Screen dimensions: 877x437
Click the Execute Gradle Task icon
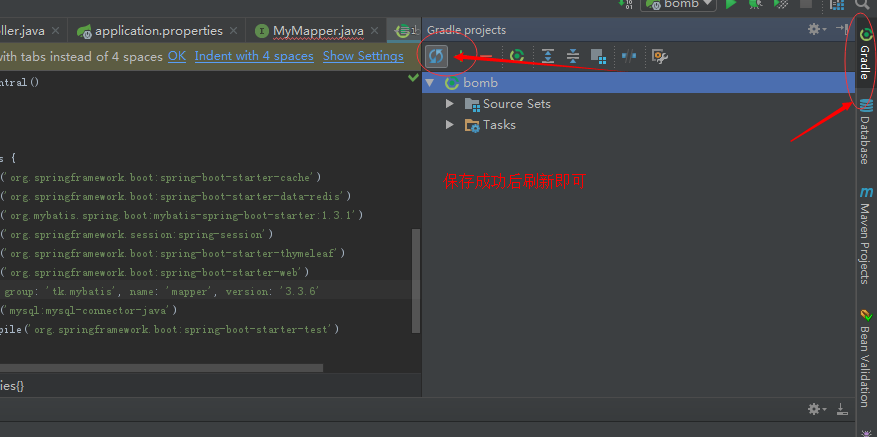(x=517, y=56)
